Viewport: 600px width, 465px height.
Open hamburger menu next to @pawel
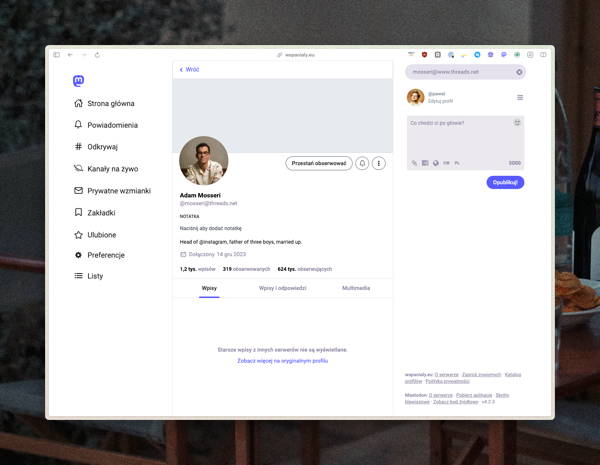[x=520, y=98]
